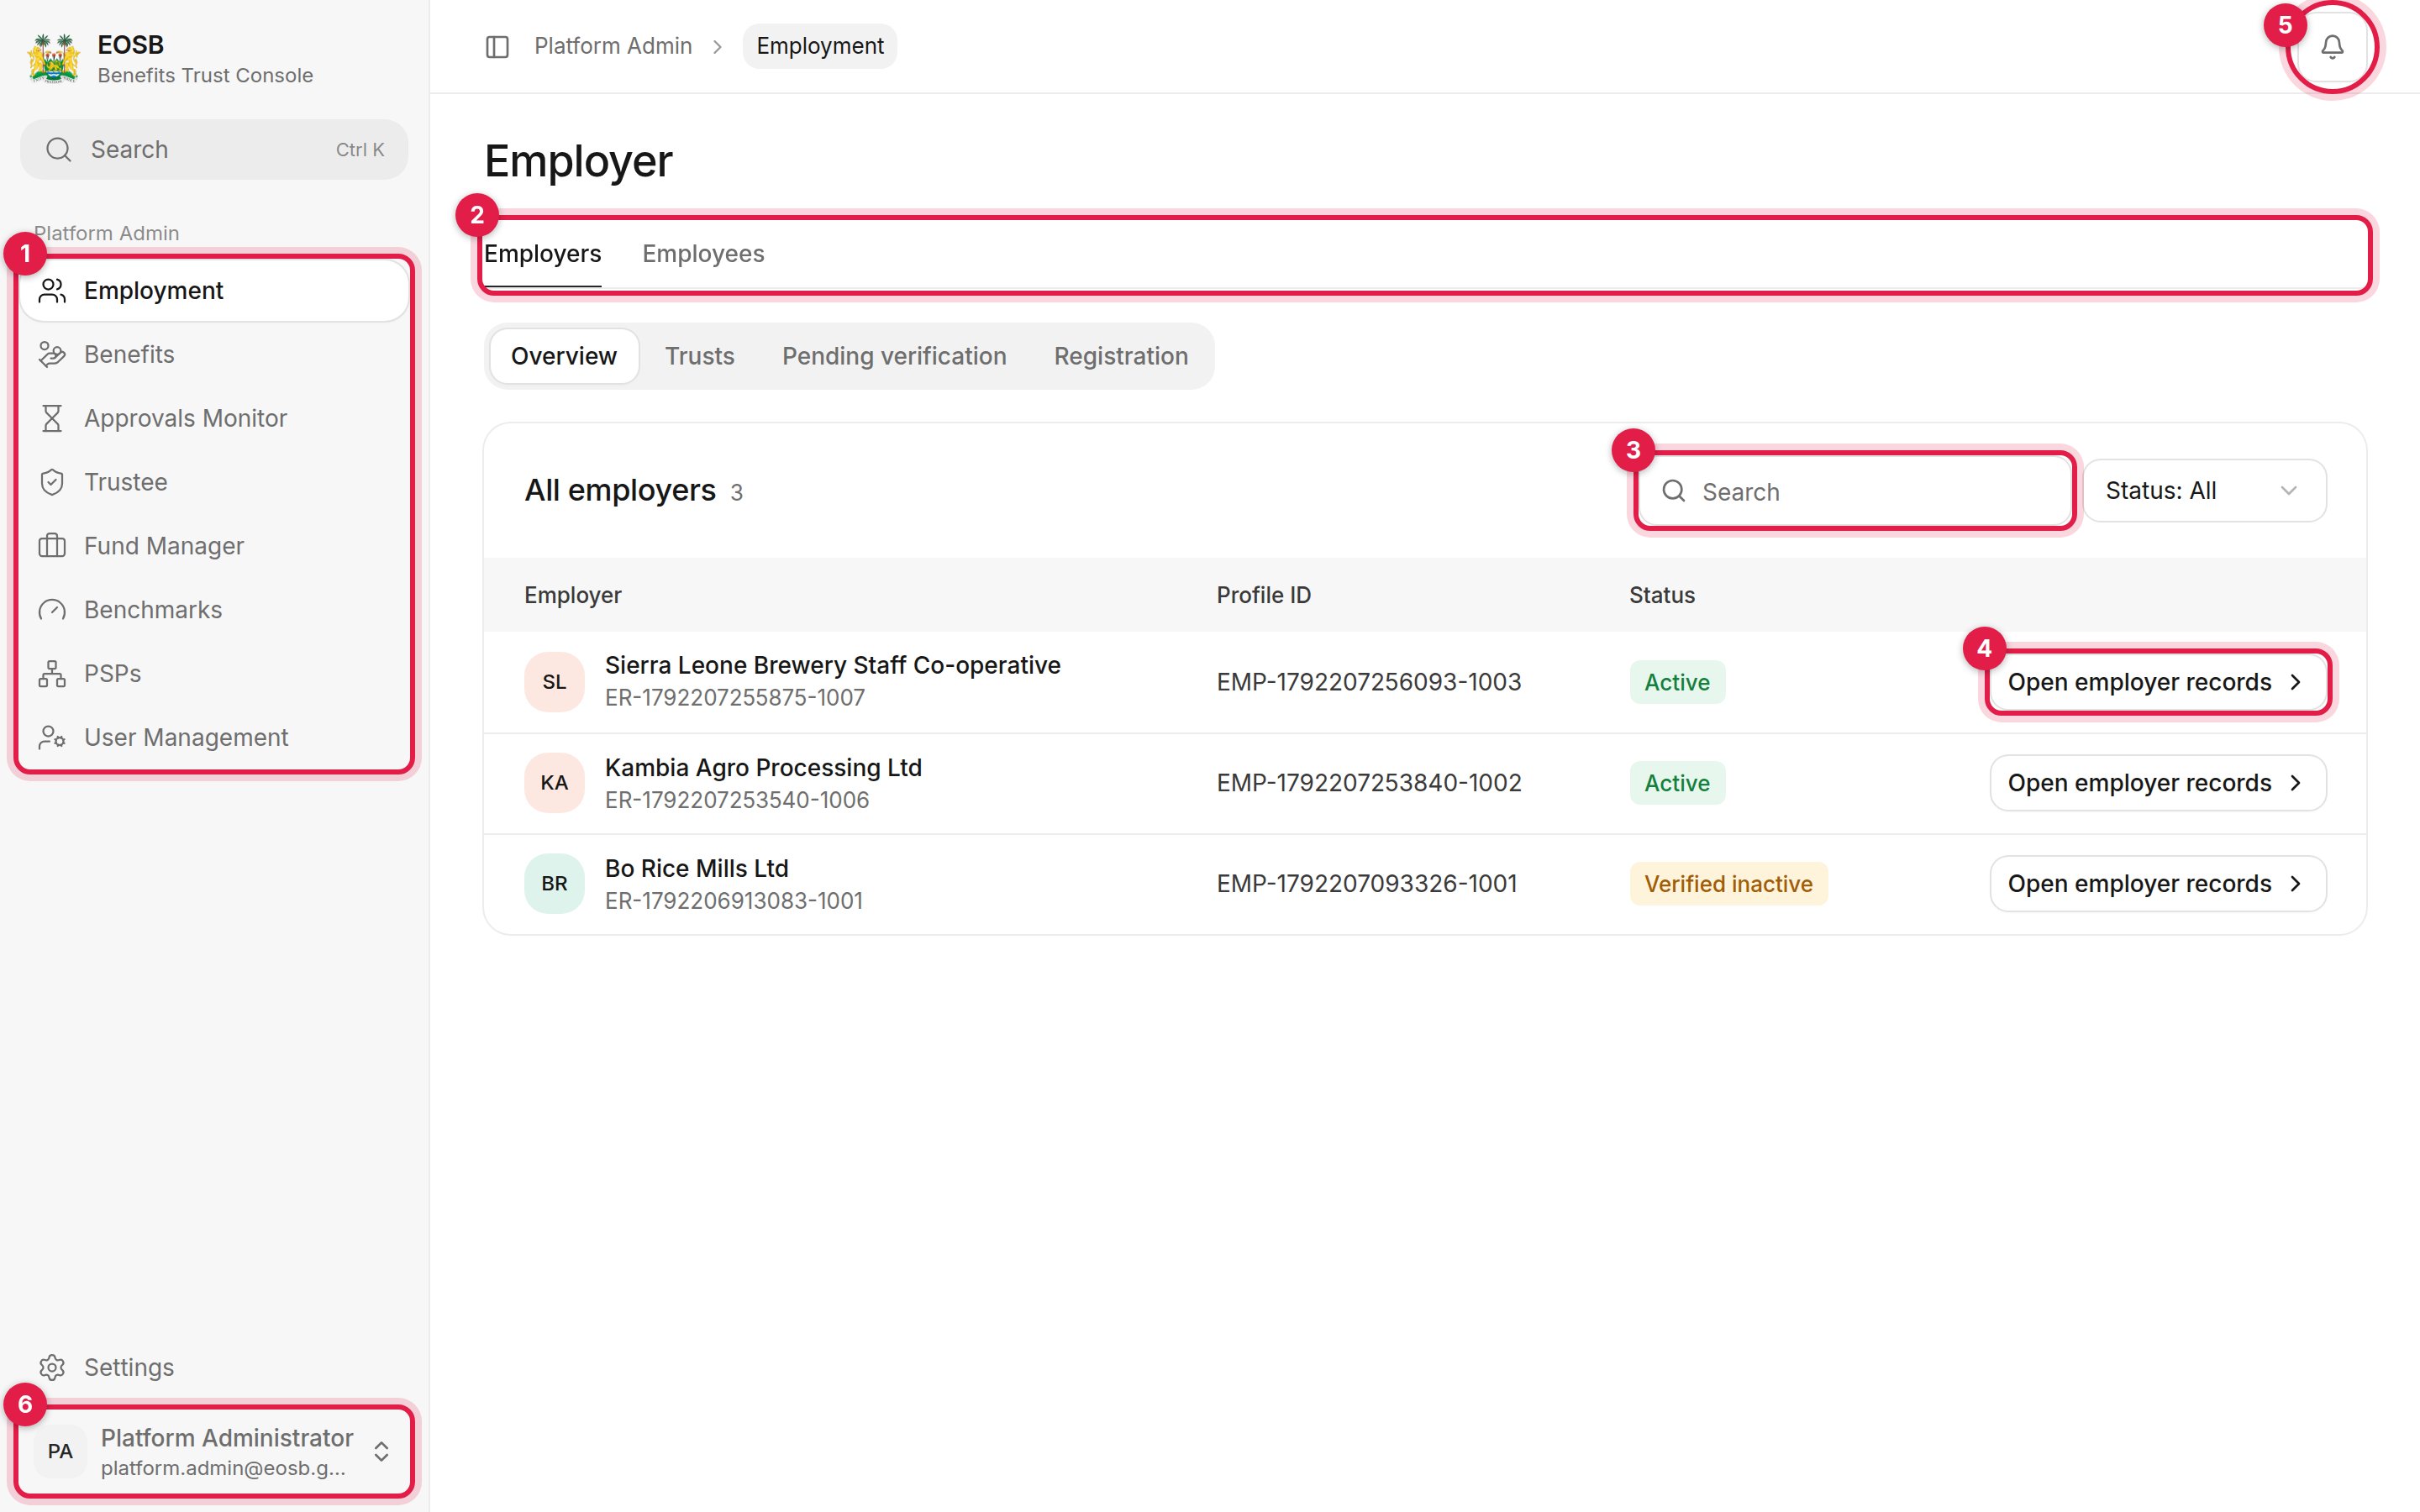Click the Benefits hand-coins icon
The width and height of the screenshot is (2420, 1512).
52,355
